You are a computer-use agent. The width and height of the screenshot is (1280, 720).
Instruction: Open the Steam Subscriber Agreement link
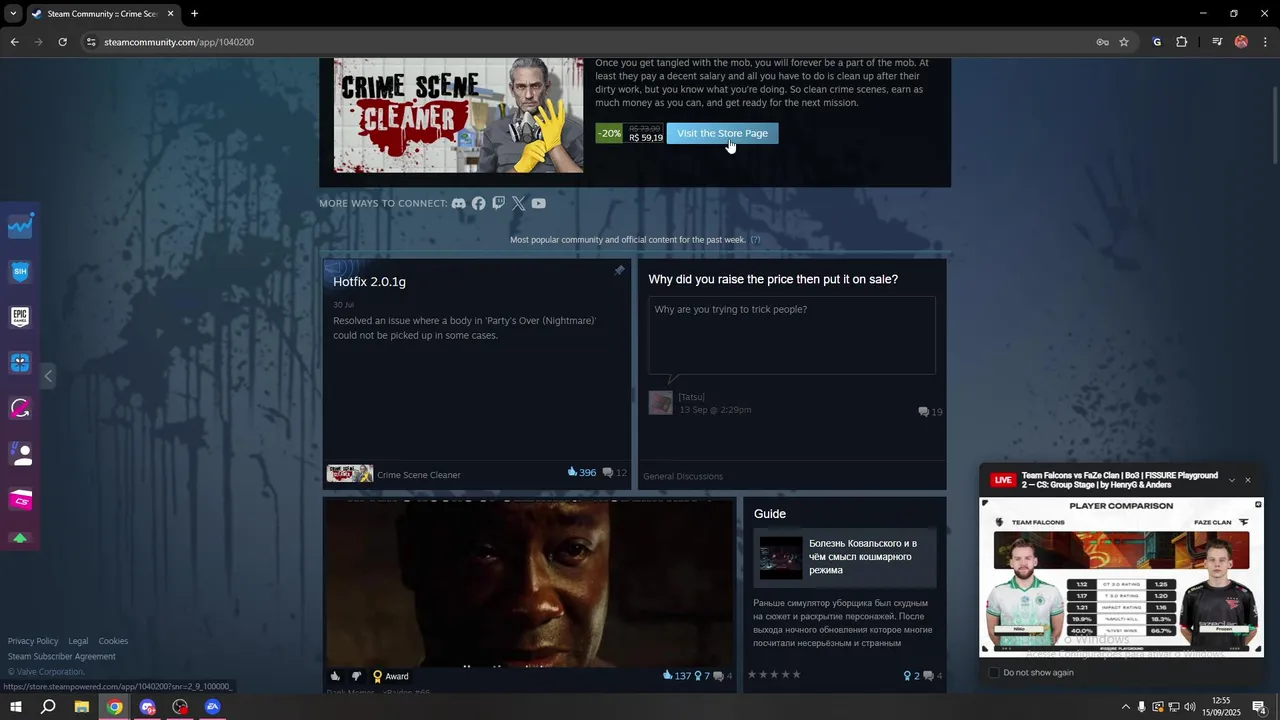click(x=62, y=657)
